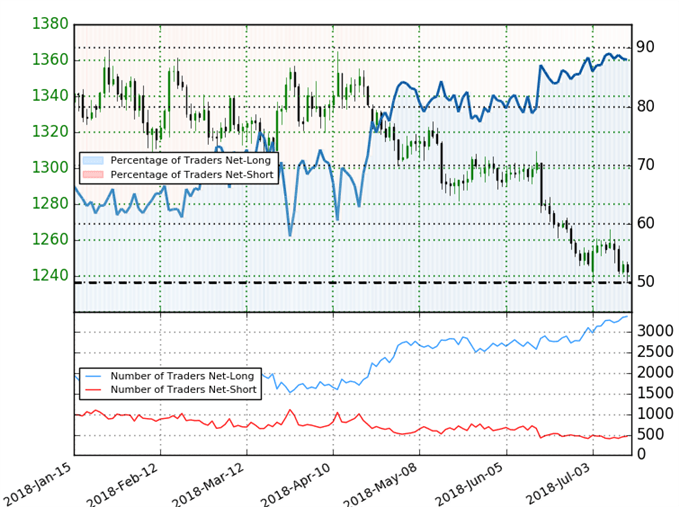The height and width of the screenshot is (507, 679).
Task: Click the blue line sample for Number of Traders Net-Long
Action: point(93,376)
